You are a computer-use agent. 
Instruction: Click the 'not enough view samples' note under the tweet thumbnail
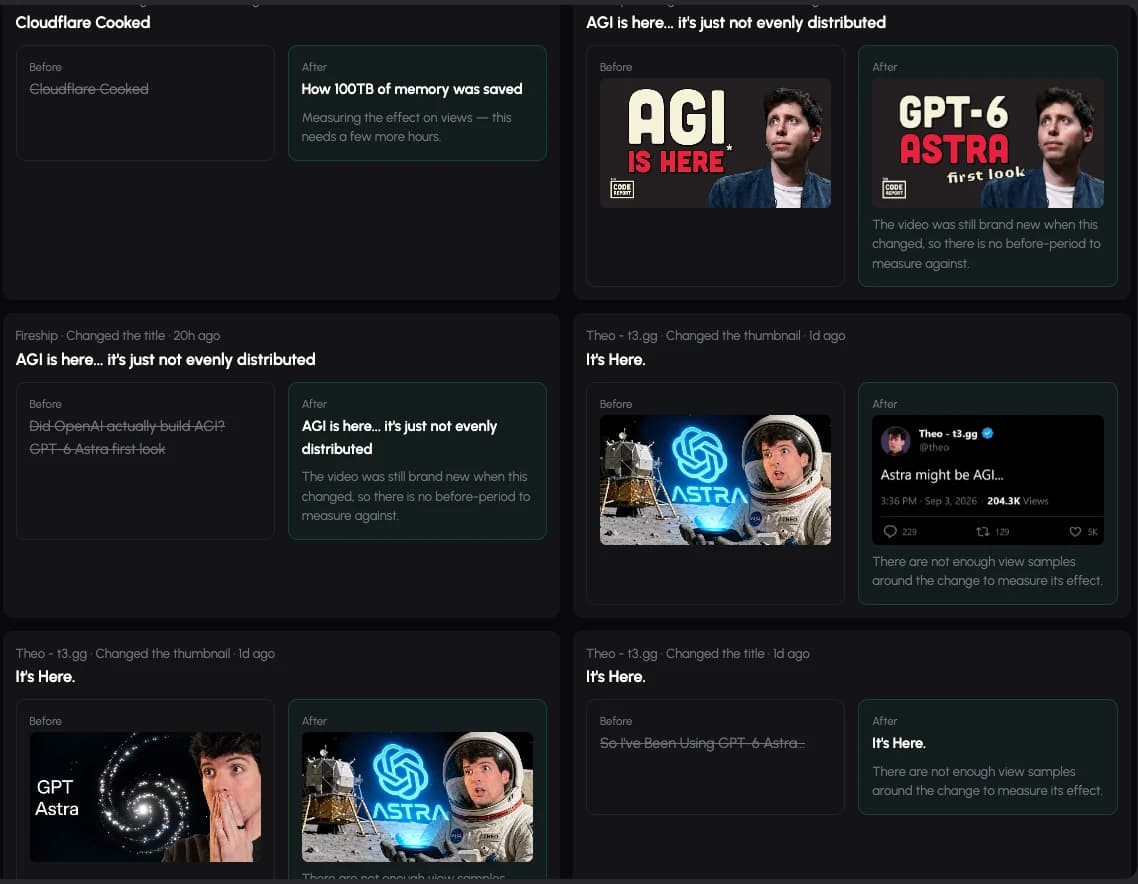coord(987,571)
